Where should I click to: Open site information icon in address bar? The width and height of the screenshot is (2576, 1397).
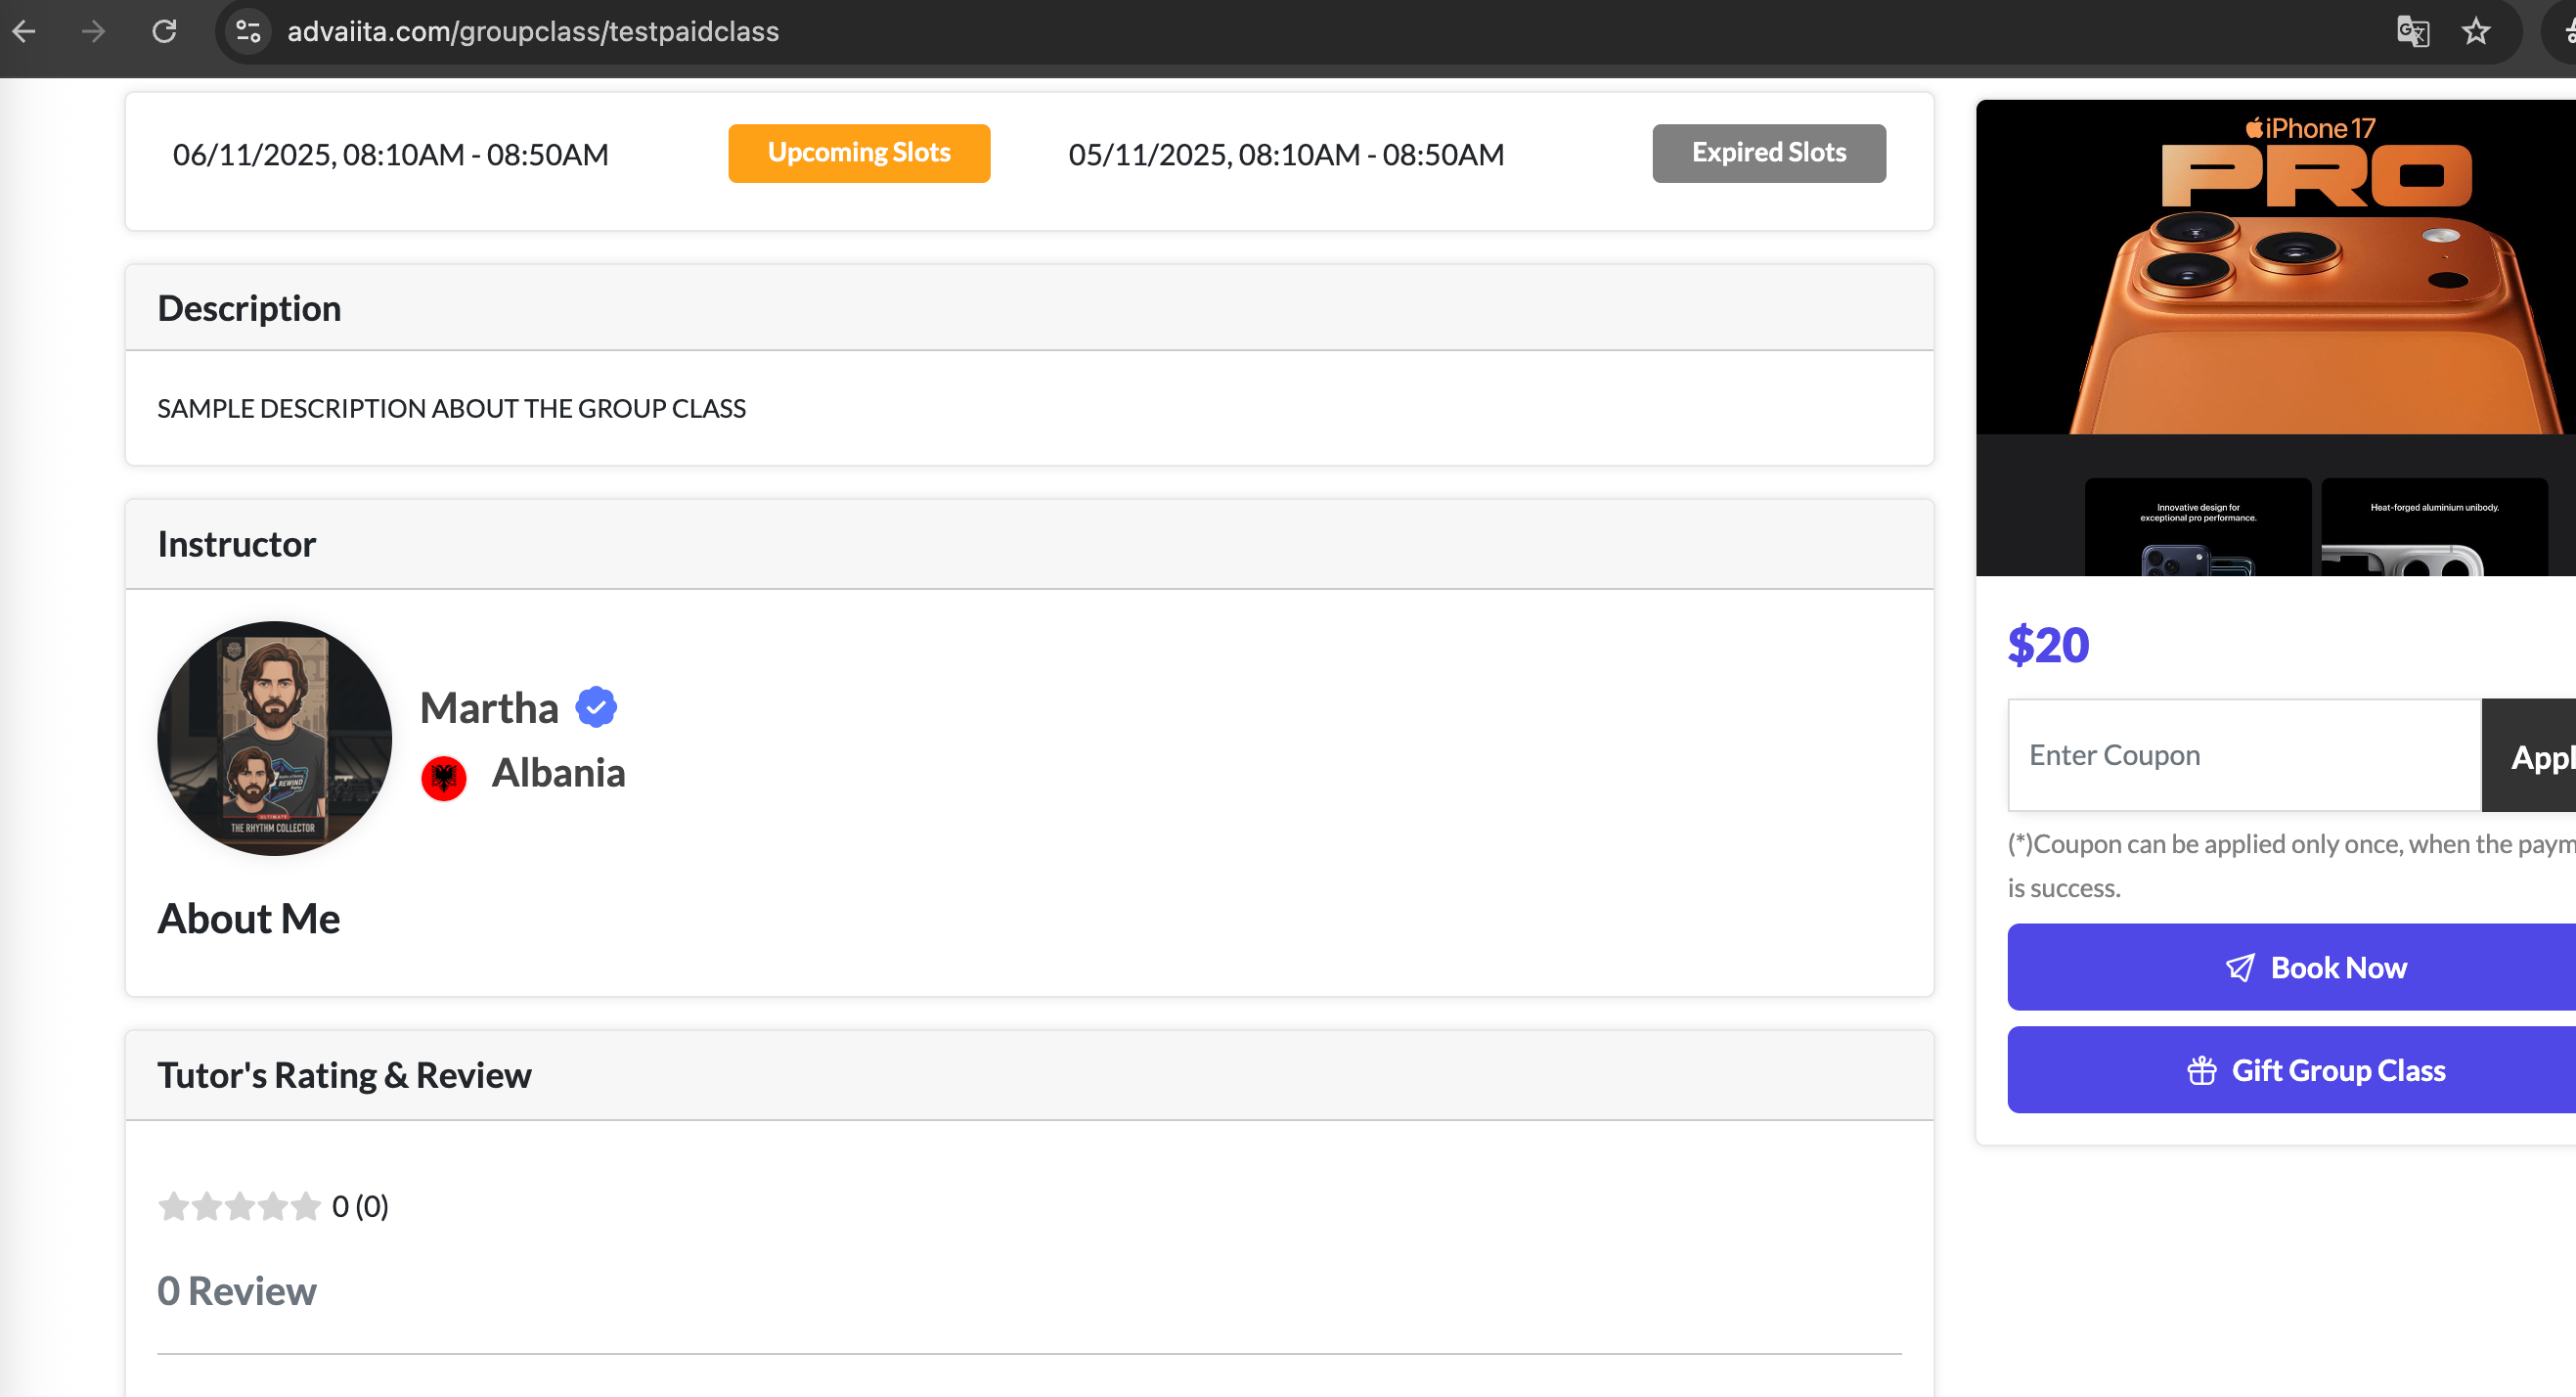coord(248,32)
